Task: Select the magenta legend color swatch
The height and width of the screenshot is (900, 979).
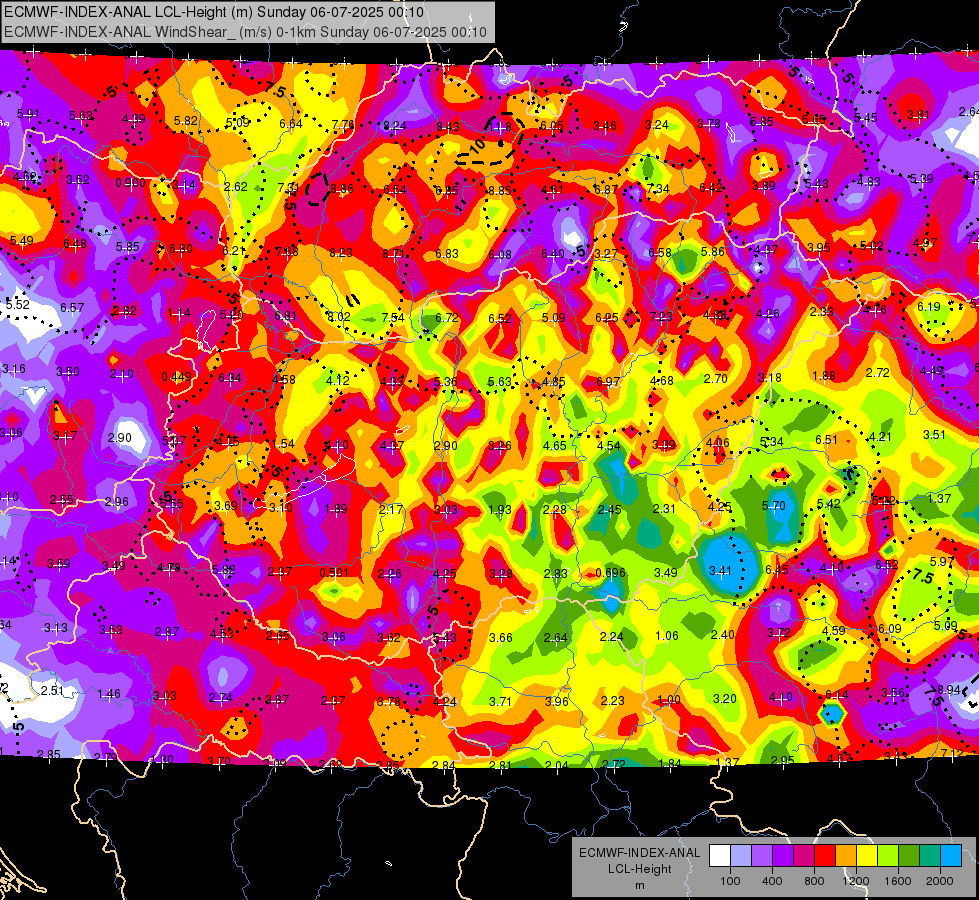Action: click(804, 856)
